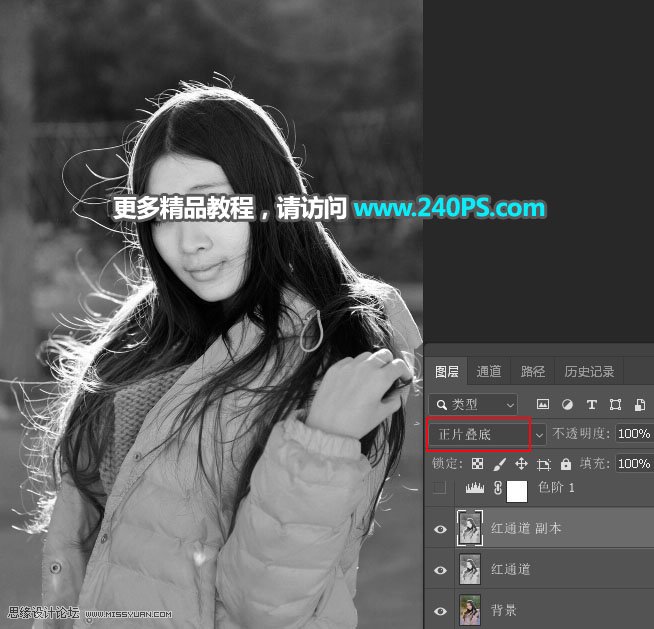Select the 红通道 副本 layer name

[x=526, y=528]
